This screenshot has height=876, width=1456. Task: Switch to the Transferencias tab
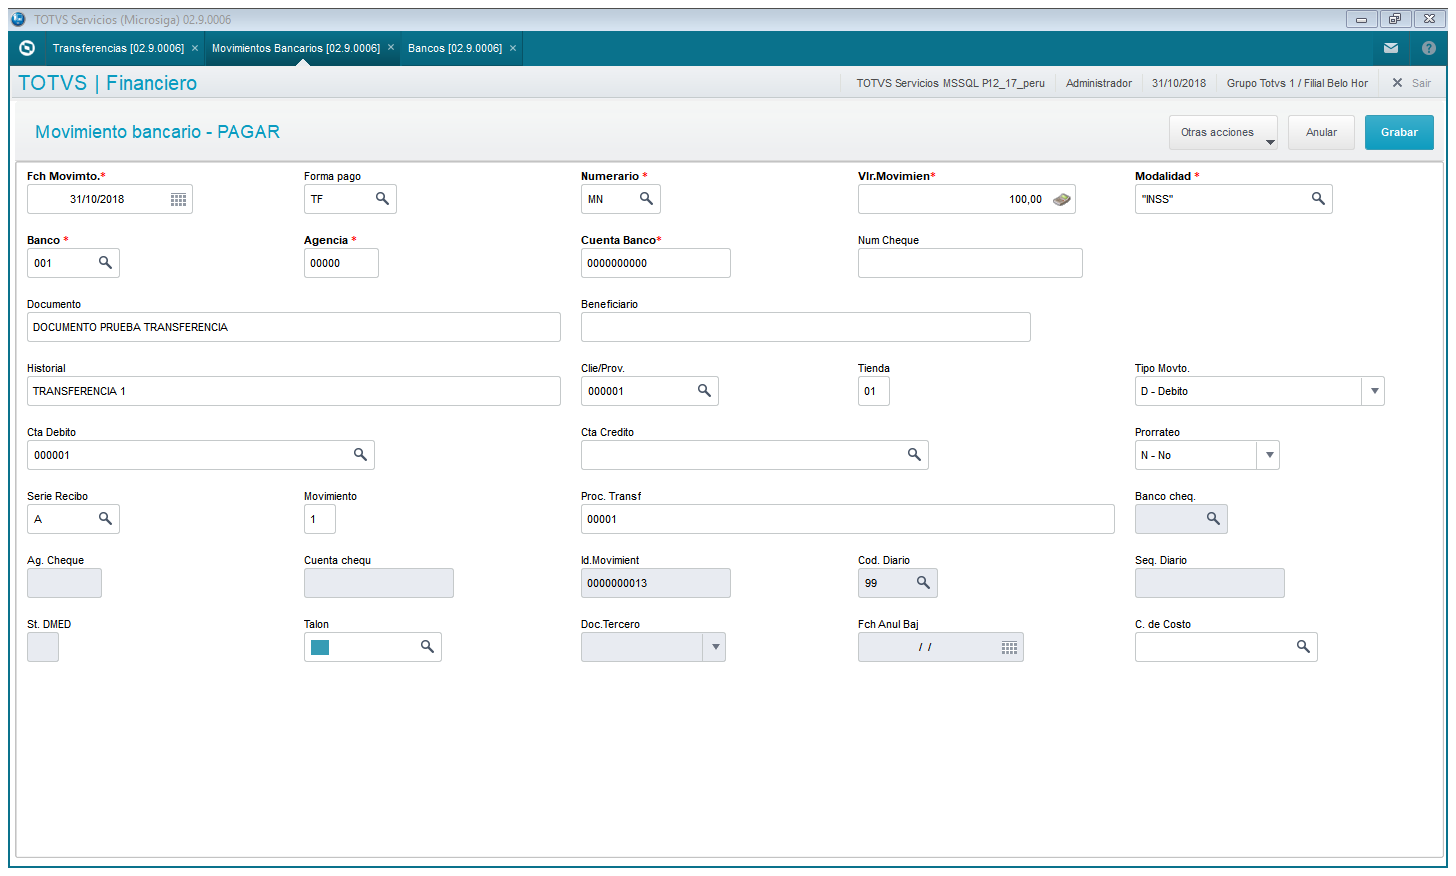(118, 48)
